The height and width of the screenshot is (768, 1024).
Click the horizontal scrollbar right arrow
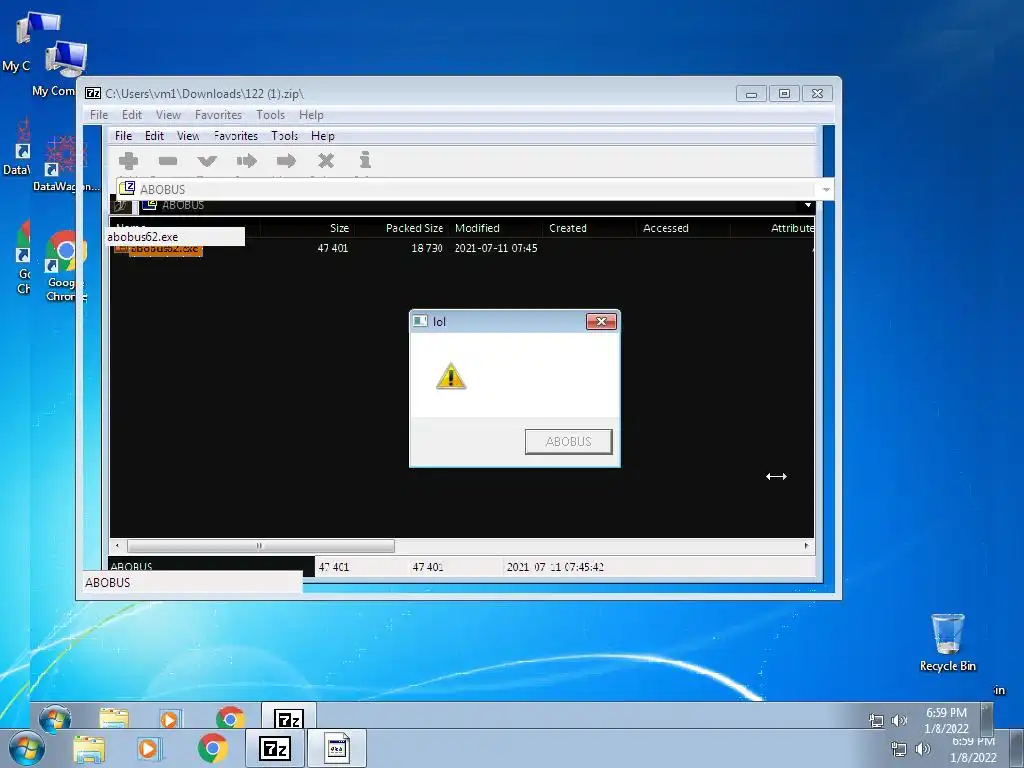807,545
